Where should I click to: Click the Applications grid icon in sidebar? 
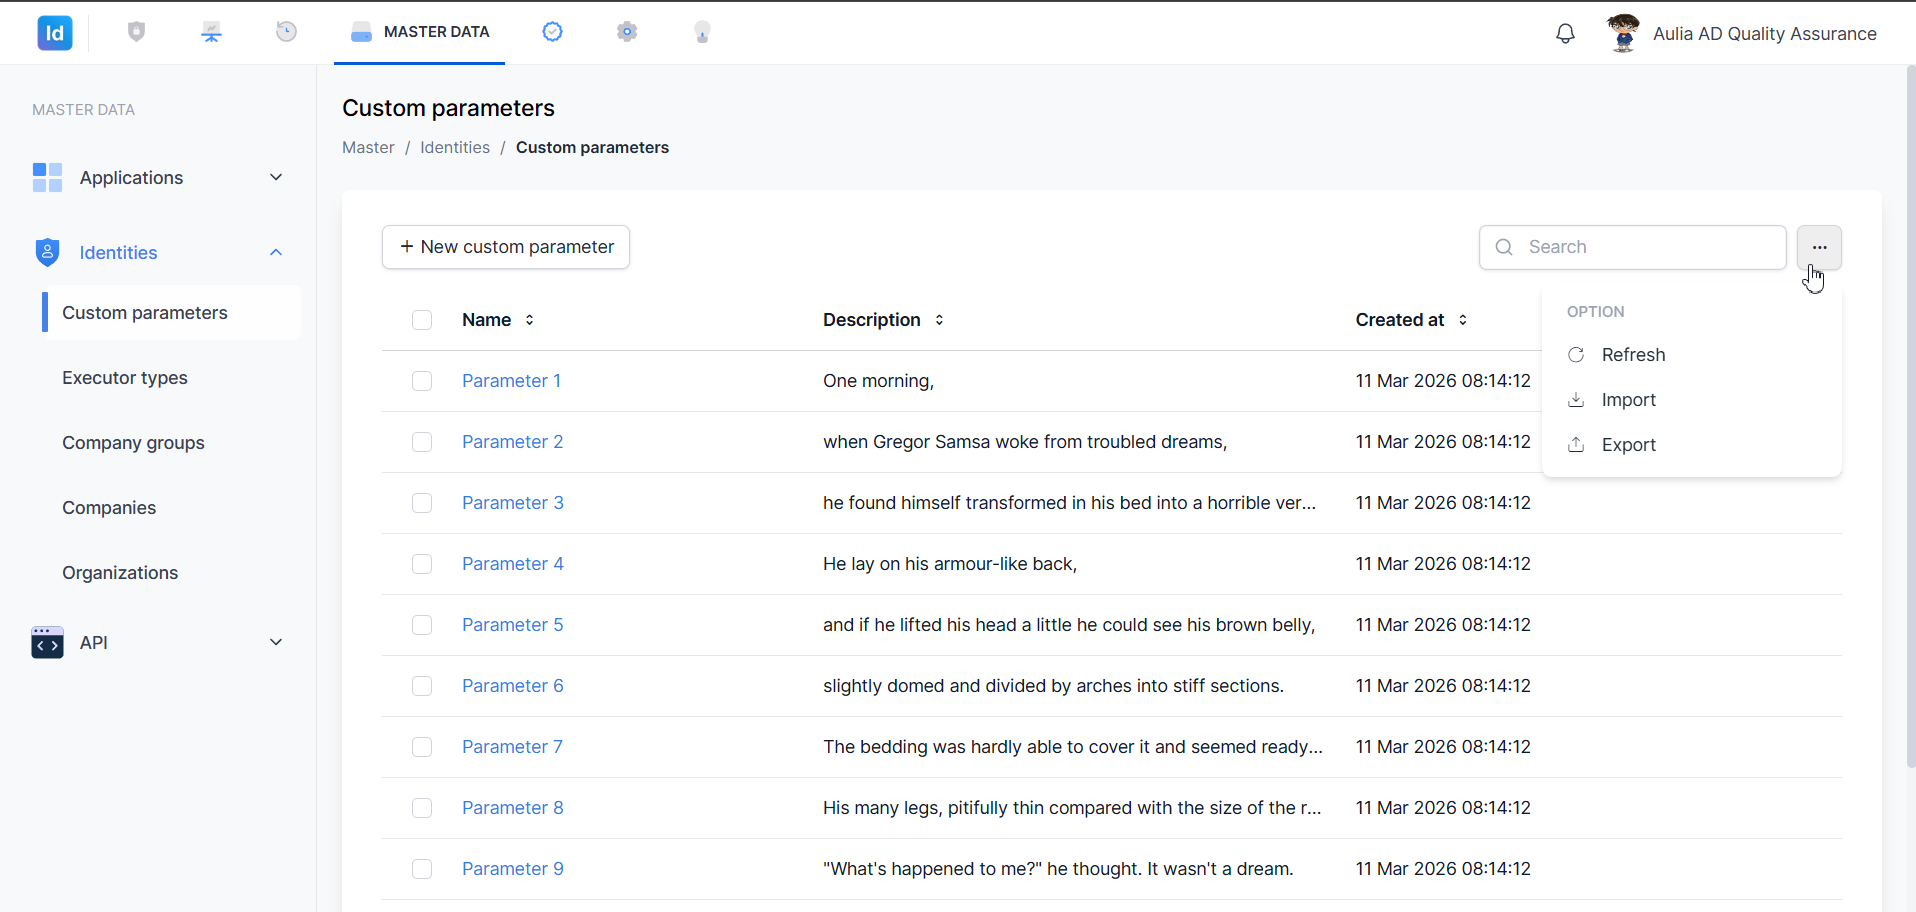coord(47,177)
